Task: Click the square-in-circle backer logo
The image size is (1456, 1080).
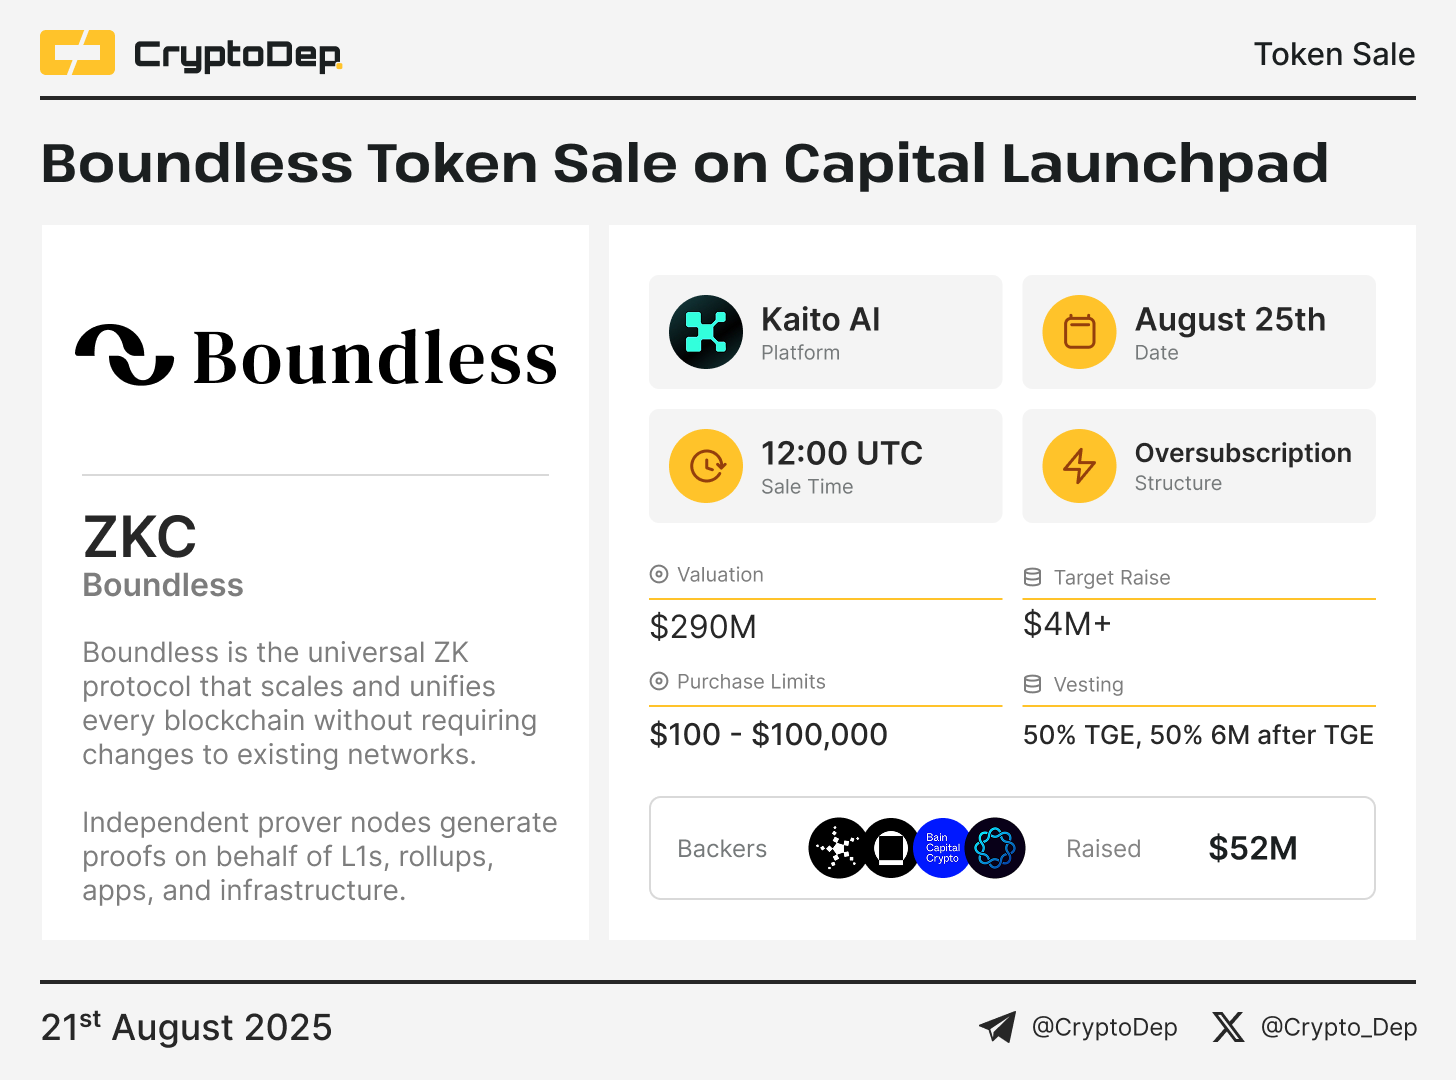Action: [890, 848]
